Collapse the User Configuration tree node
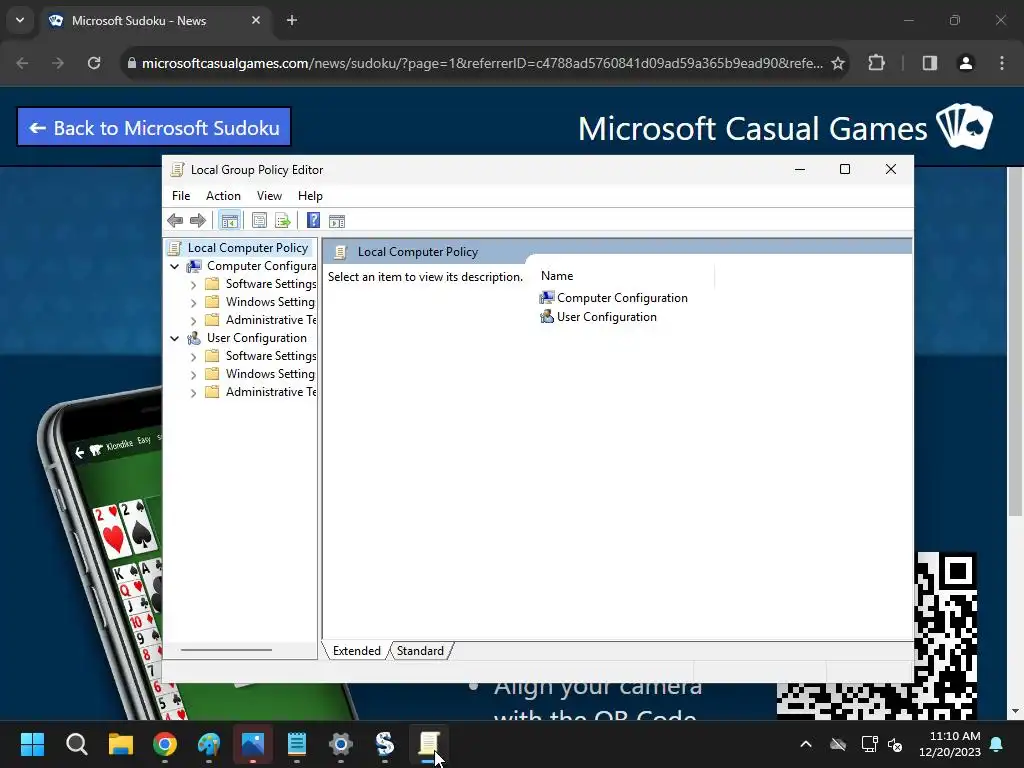 click(174, 338)
